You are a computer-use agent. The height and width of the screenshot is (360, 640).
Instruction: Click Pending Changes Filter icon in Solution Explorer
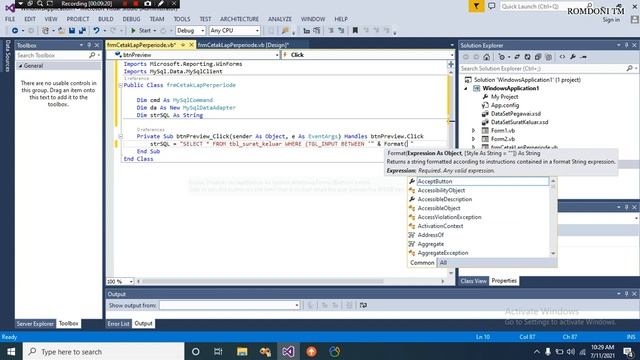pos(502,57)
